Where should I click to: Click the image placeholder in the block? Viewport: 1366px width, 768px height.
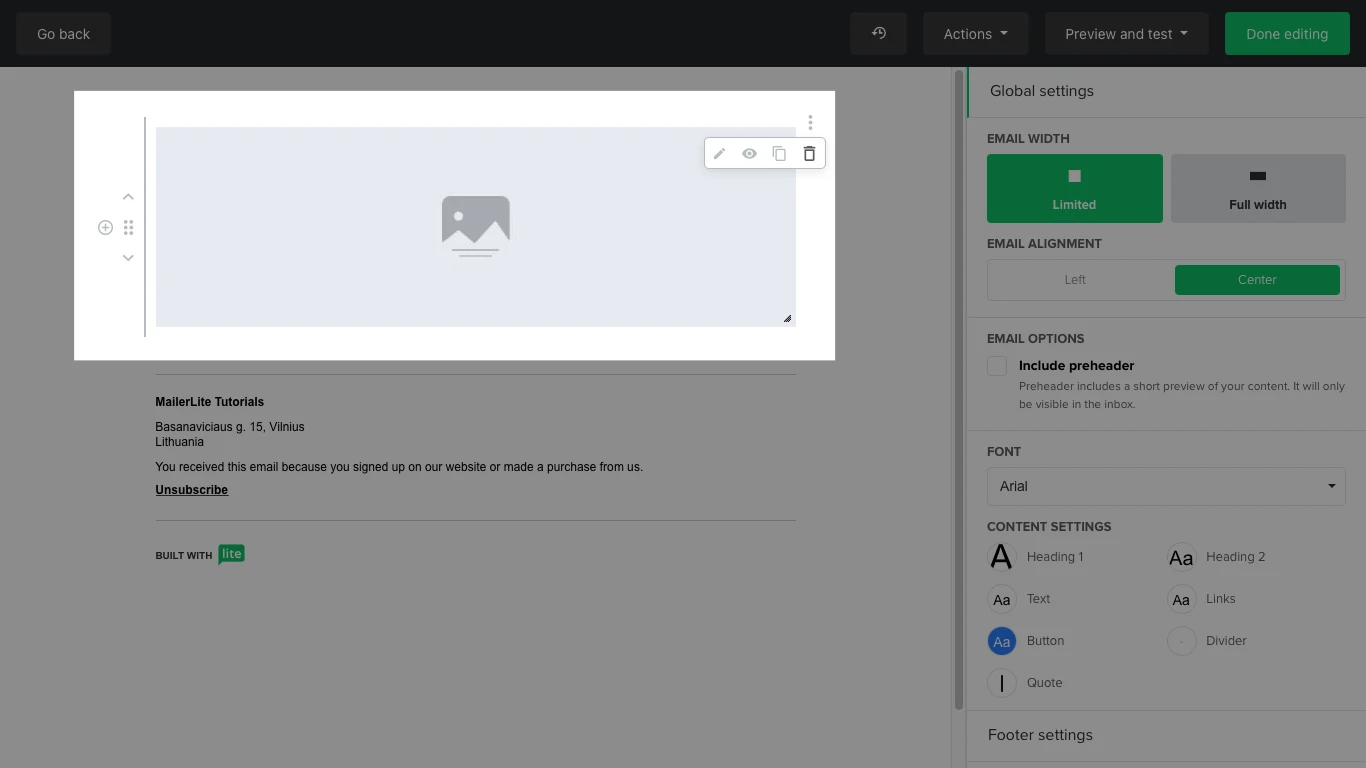click(476, 226)
